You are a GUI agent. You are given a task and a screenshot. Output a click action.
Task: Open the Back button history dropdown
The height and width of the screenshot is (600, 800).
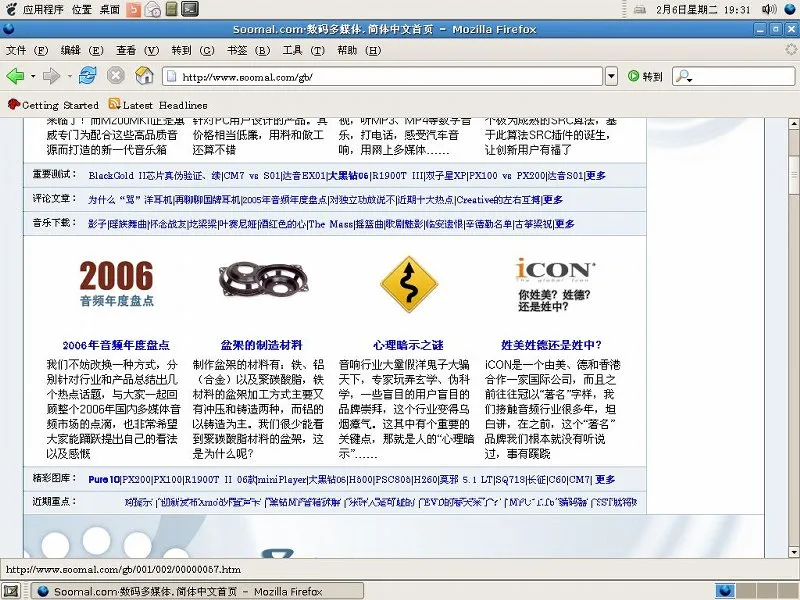point(33,77)
